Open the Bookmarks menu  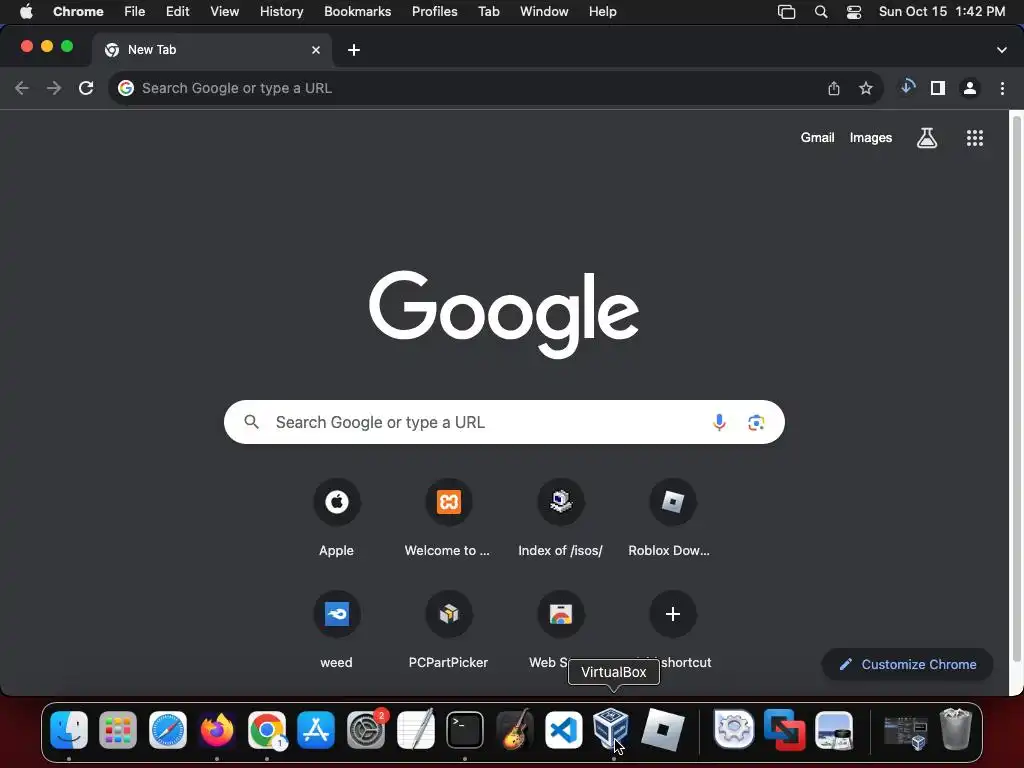357,12
